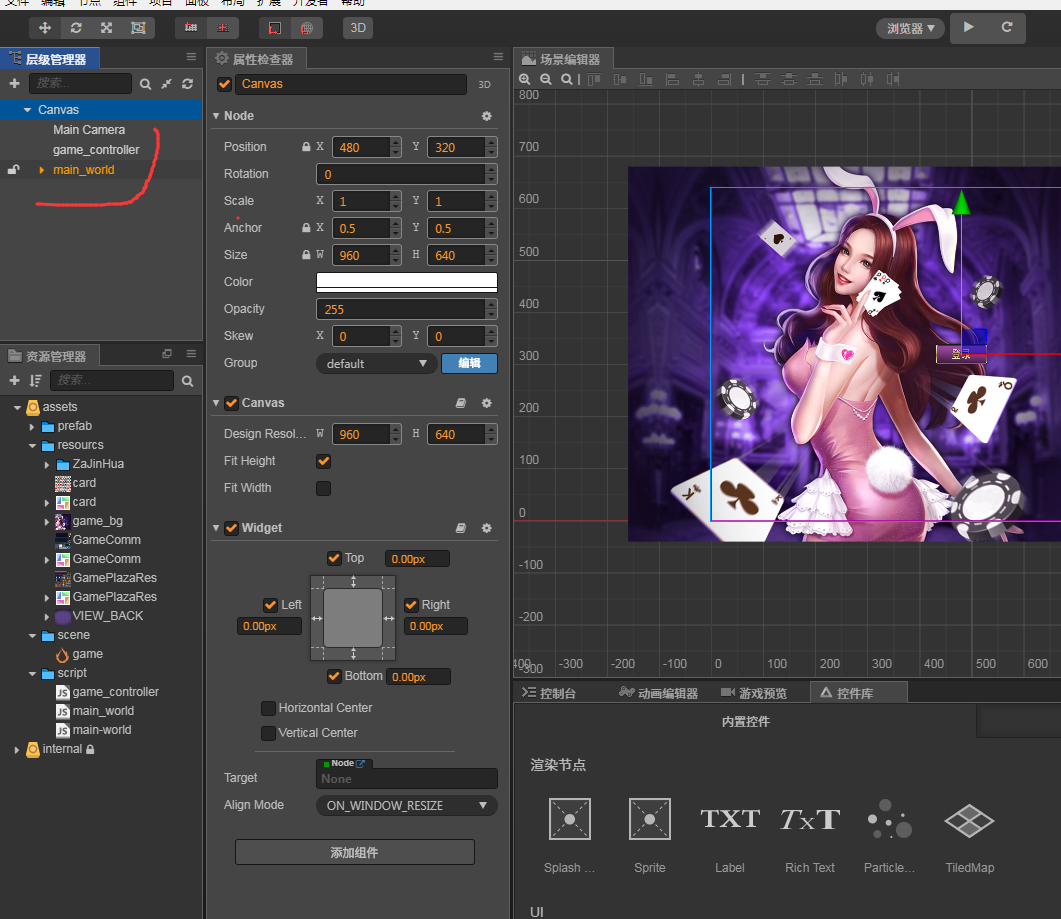Viewport: 1061px width, 919px height.
Task: Click the 添加组件 add component button
Action: [355, 853]
